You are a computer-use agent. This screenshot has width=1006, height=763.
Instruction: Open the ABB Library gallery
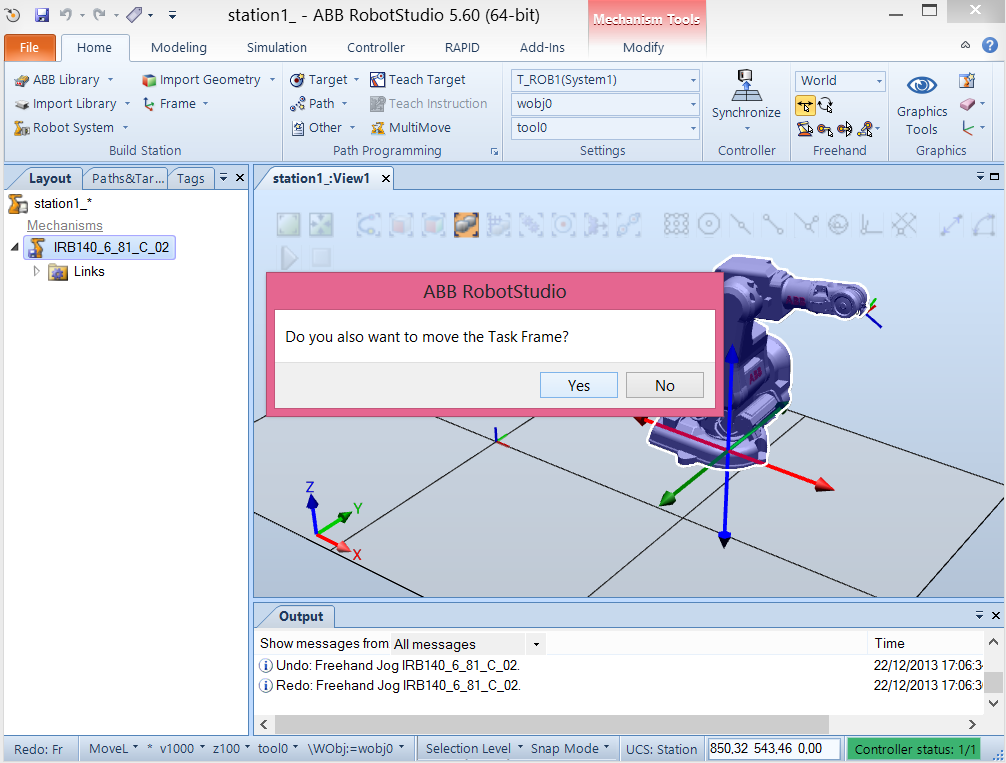click(x=64, y=80)
